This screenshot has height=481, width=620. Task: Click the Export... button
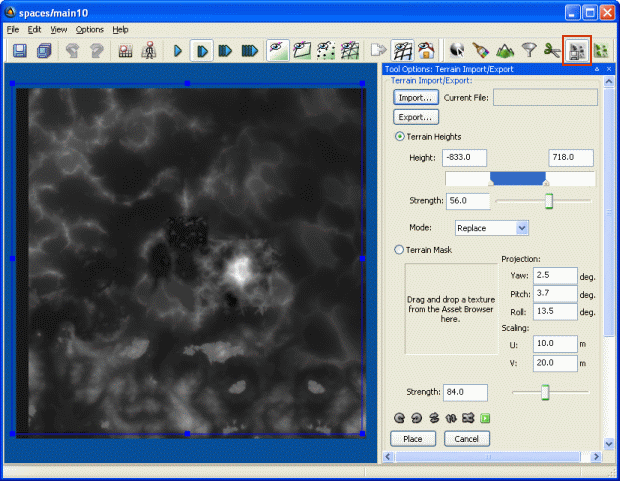pyautogui.click(x=415, y=117)
